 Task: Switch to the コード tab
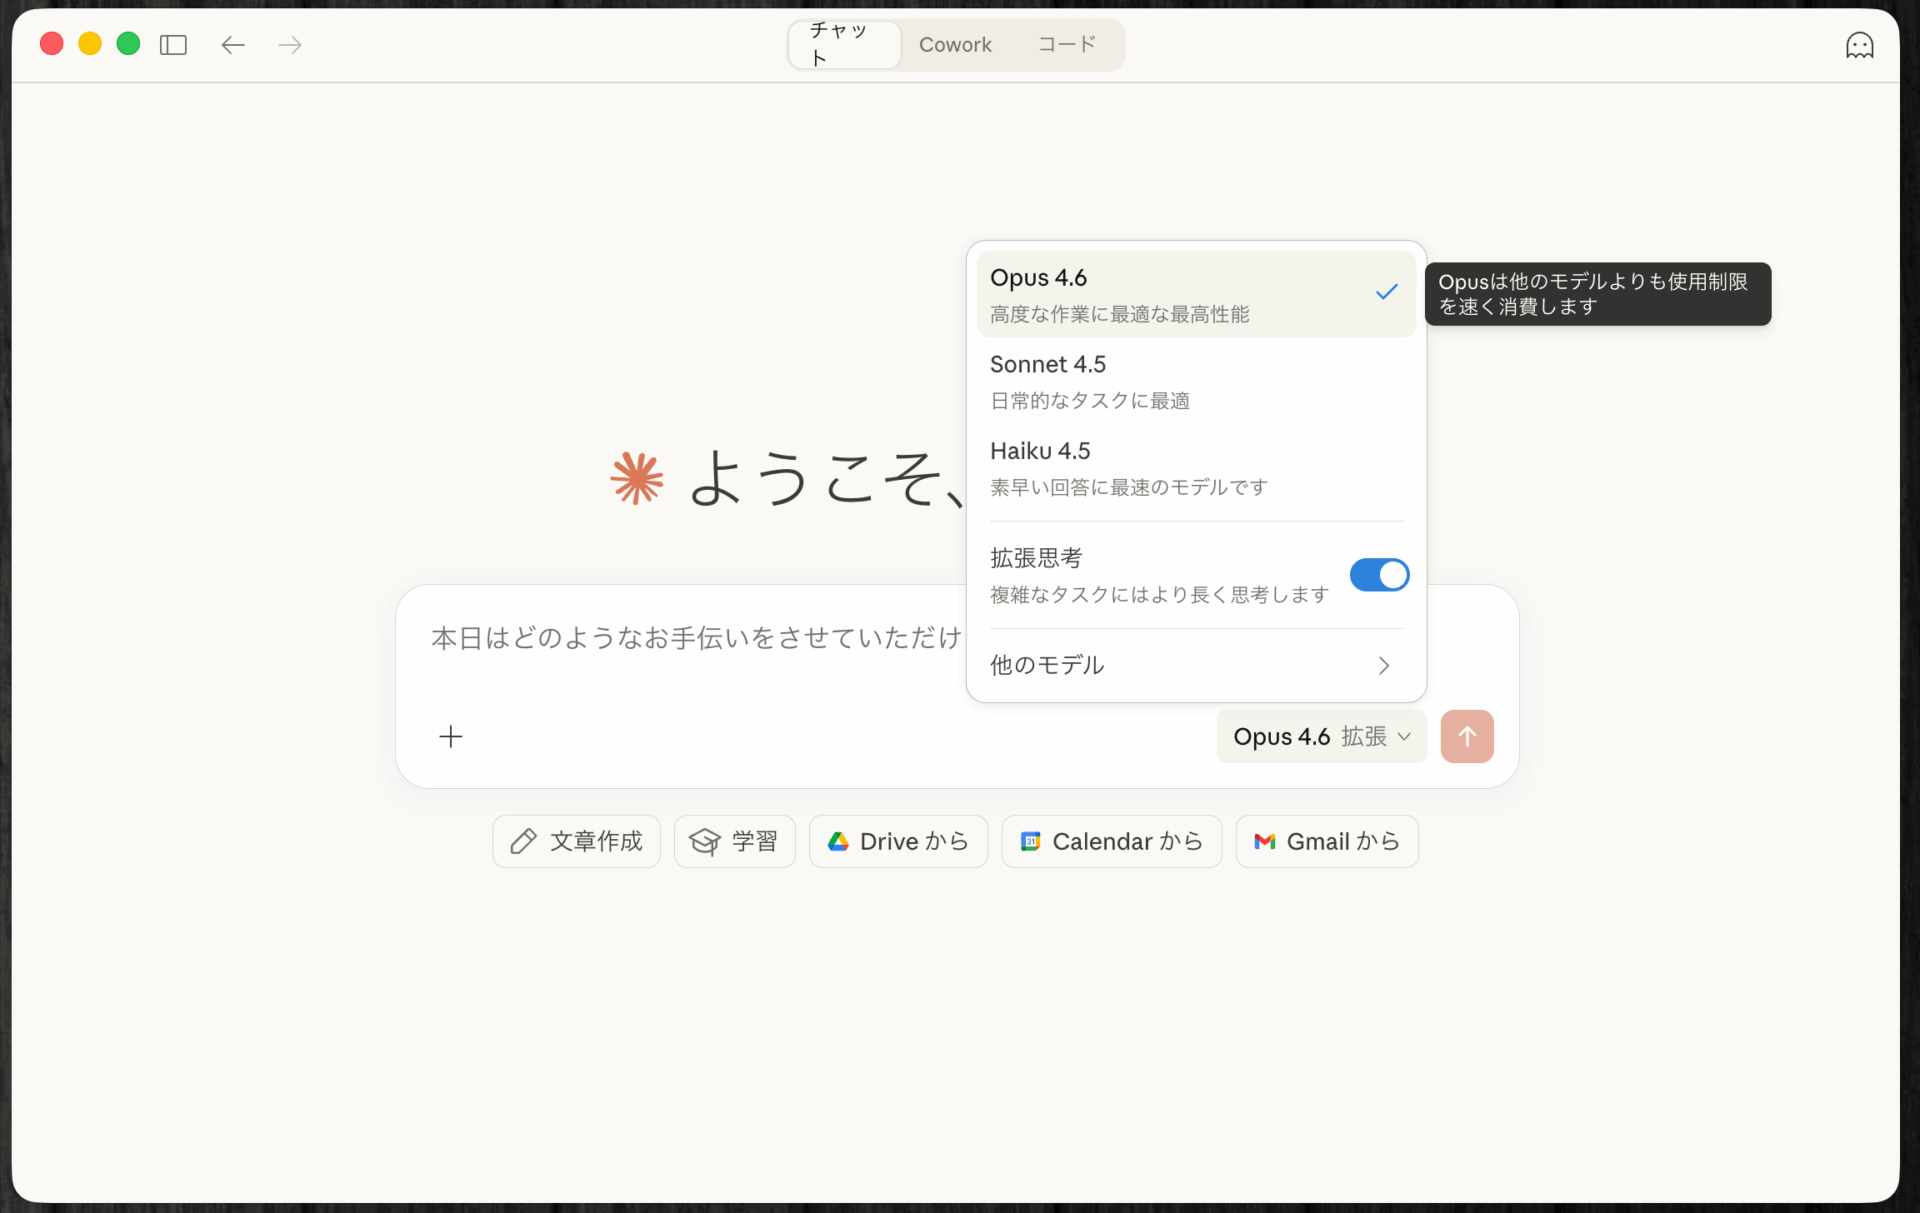[1065, 44]
